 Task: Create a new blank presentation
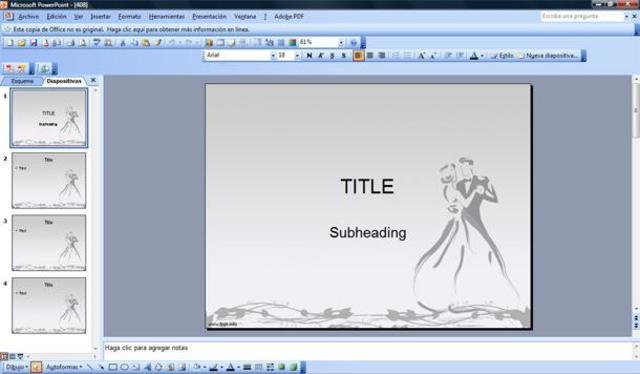click(x=10, y=42)
